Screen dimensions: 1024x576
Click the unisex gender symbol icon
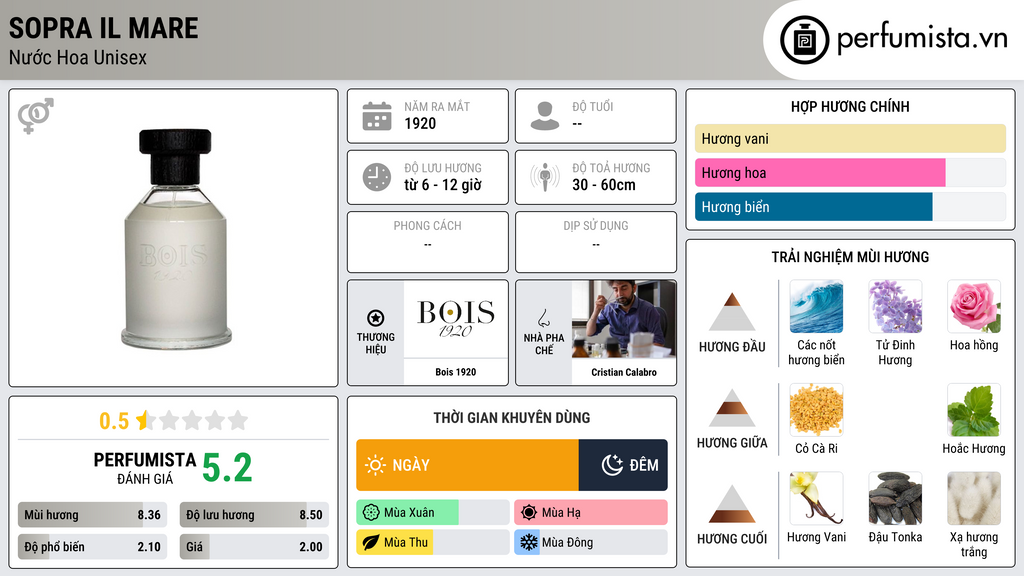coord(35,116)
